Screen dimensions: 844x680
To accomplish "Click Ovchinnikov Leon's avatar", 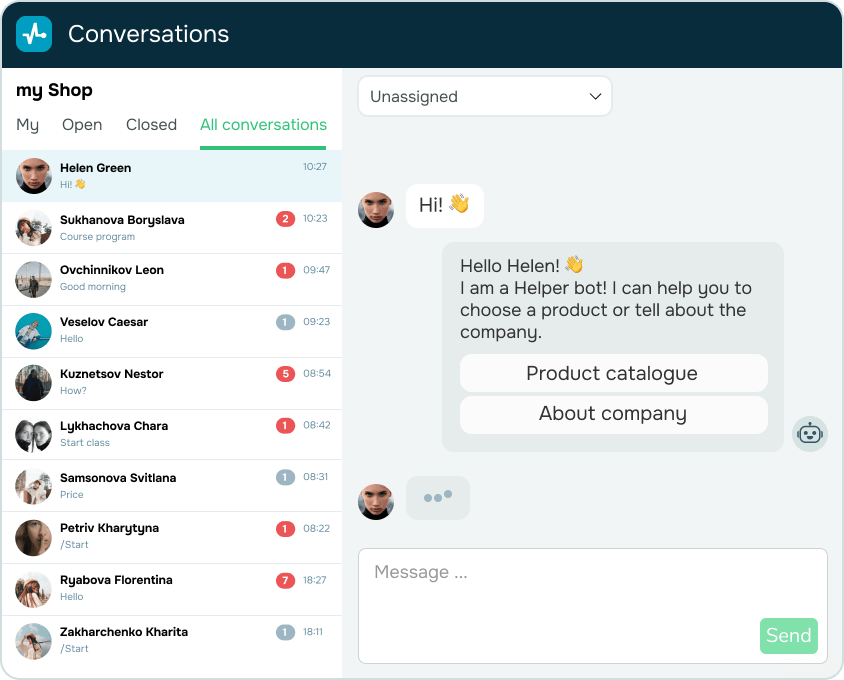I will pyautogui.click(x=33, y=279).
